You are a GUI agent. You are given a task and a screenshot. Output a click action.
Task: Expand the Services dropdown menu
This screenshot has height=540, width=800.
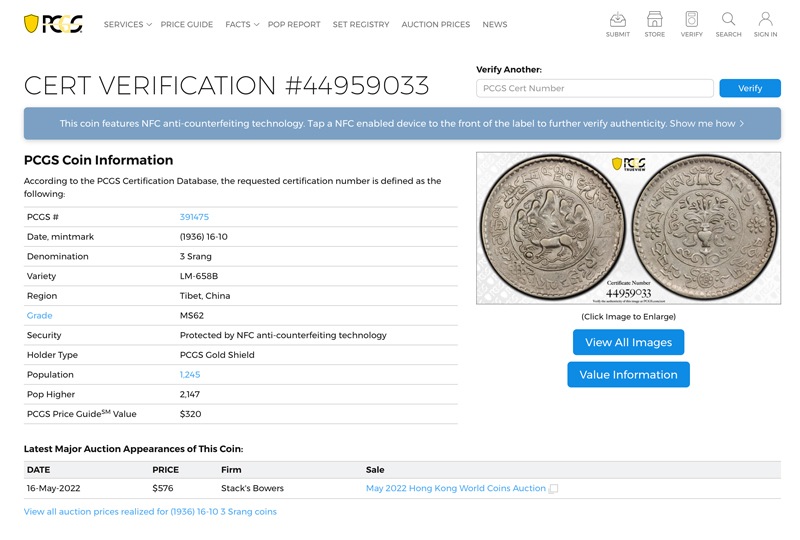pyautogui.click(x=127, y=24)
